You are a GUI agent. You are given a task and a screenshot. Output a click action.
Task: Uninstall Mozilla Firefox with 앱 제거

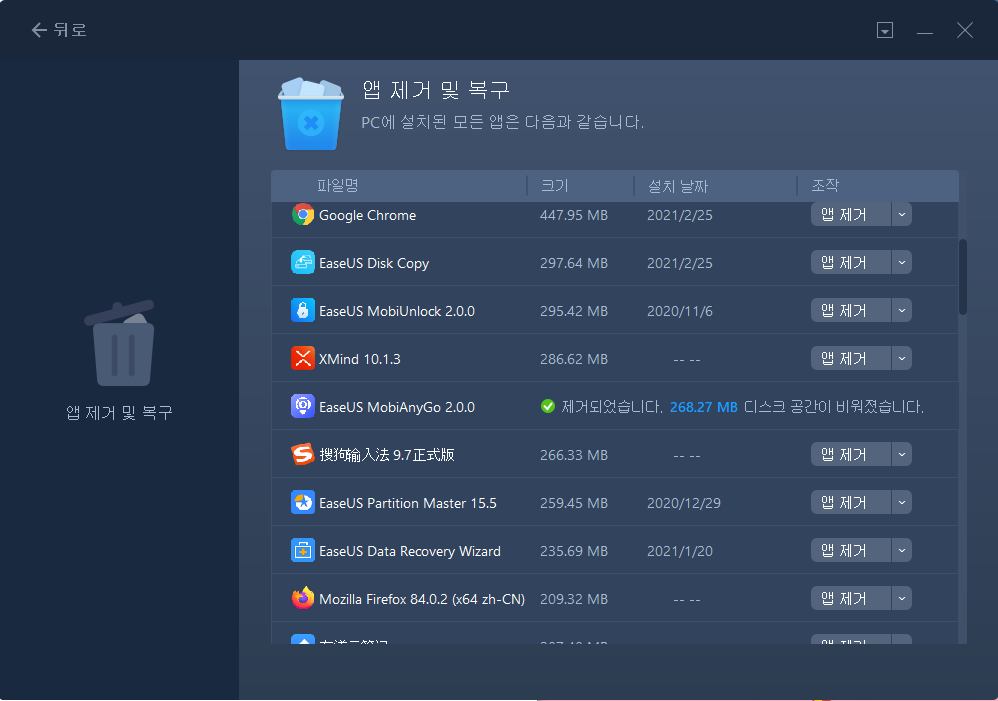tap(851, 598)
